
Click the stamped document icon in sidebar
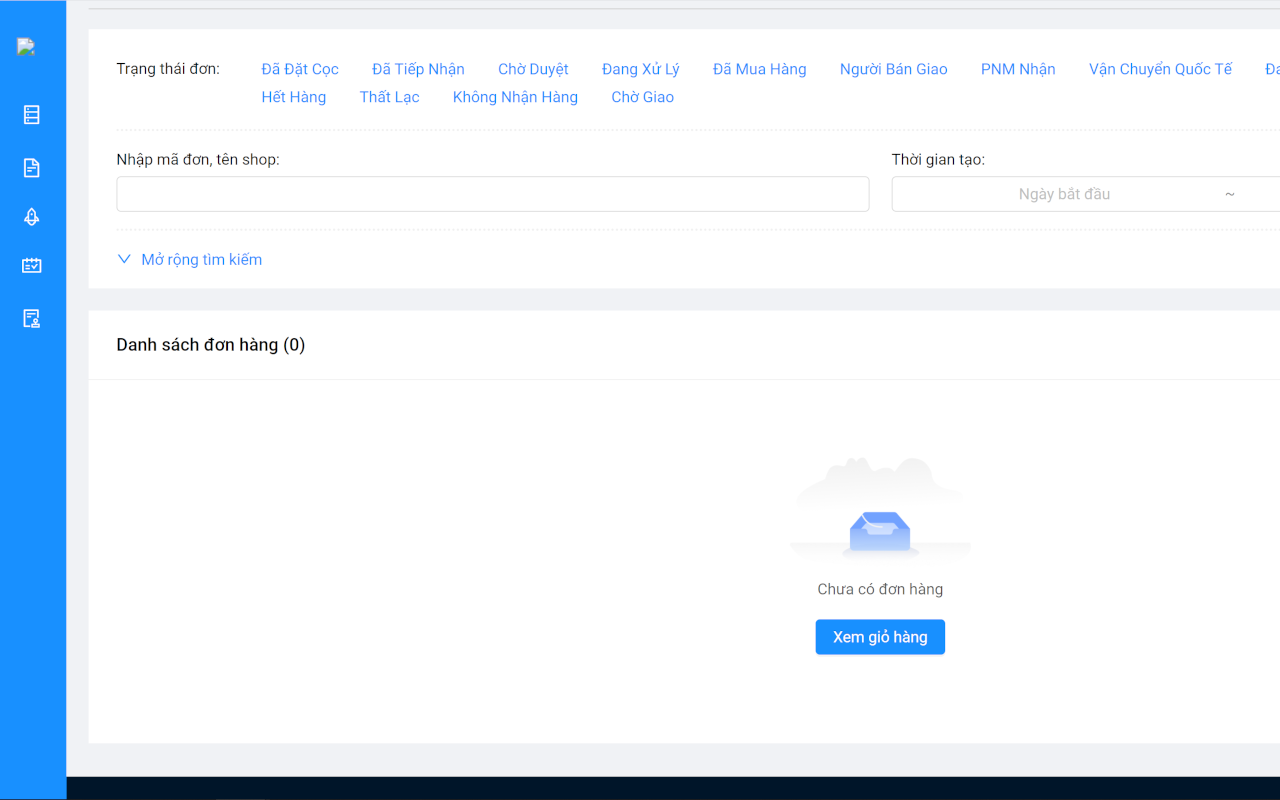(32, 319)
